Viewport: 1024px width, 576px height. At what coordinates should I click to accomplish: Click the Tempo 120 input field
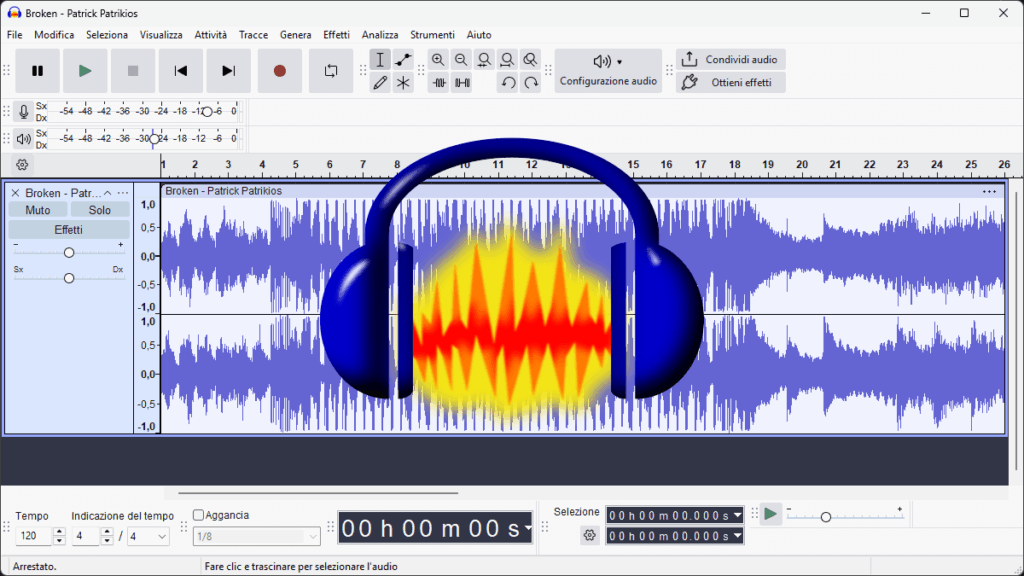click(x=34, y=536)
